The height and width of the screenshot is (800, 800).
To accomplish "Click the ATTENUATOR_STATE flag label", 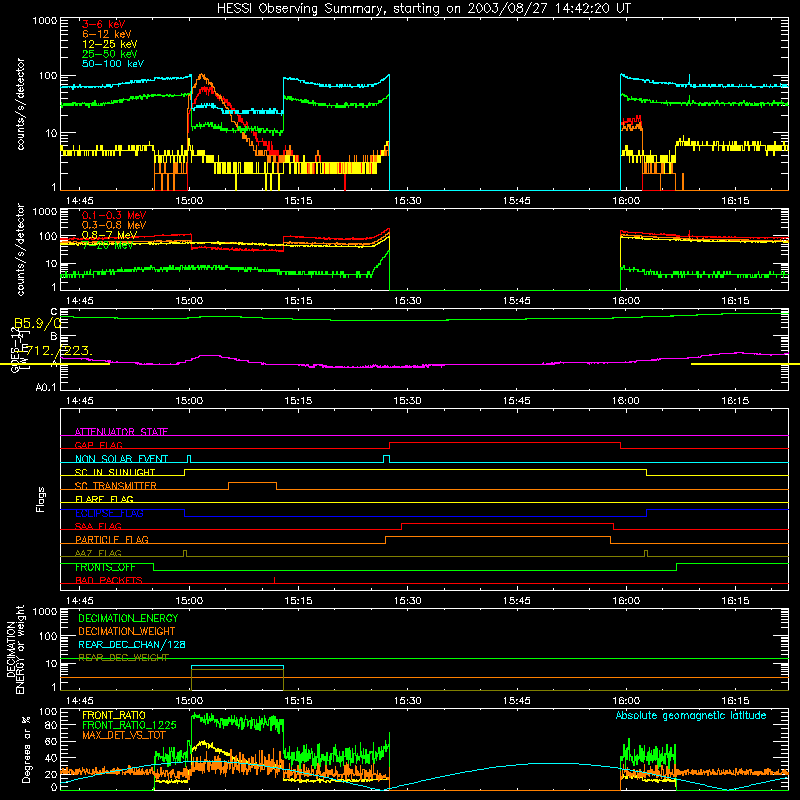I will coord(121,432).
